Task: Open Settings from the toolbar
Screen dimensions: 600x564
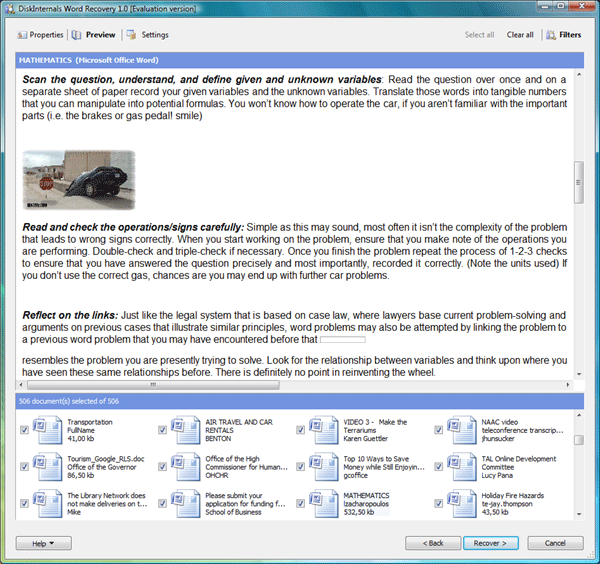Action: coord(148,35)
